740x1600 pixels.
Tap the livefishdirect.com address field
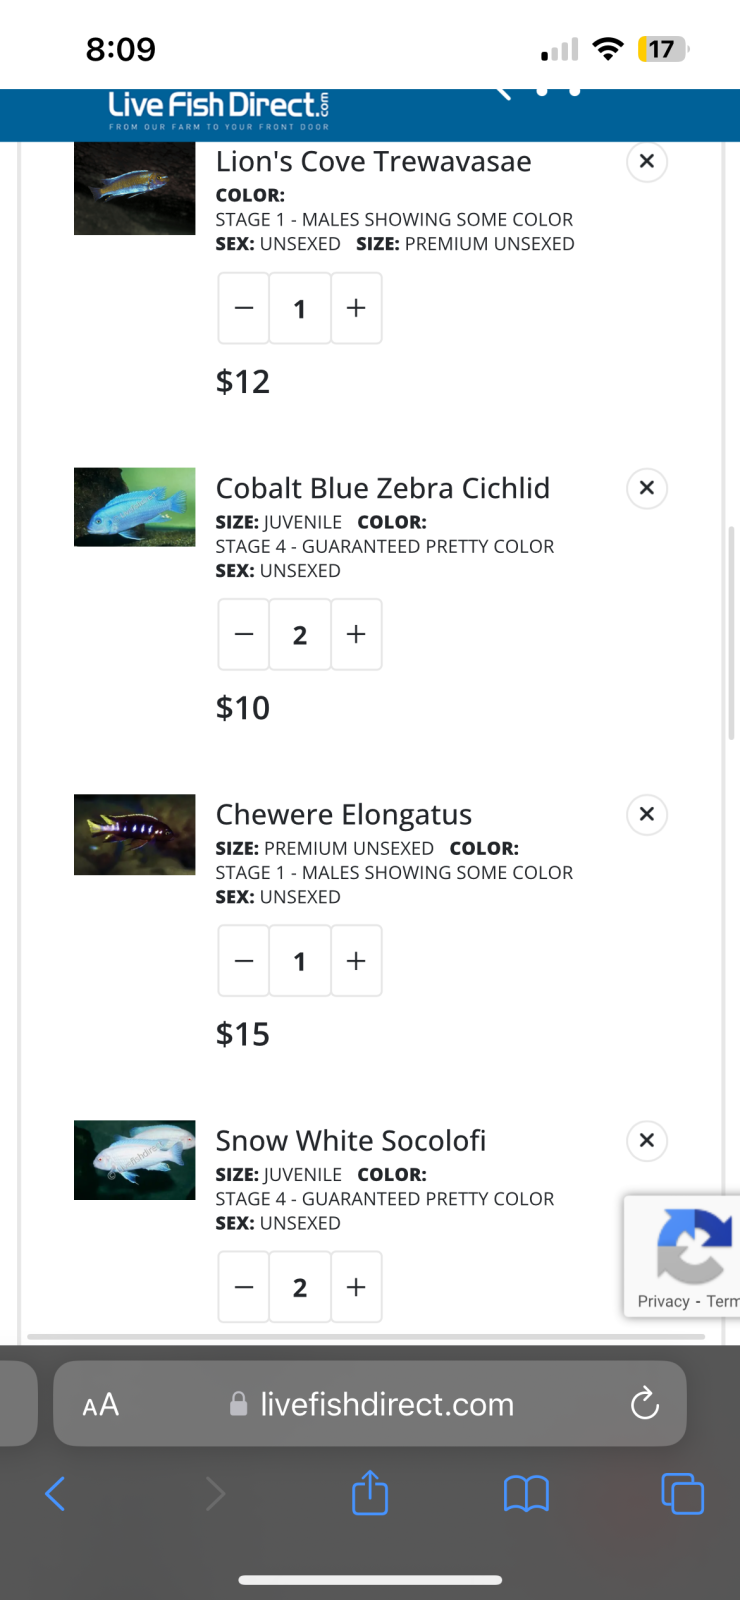pos(386,1404)
